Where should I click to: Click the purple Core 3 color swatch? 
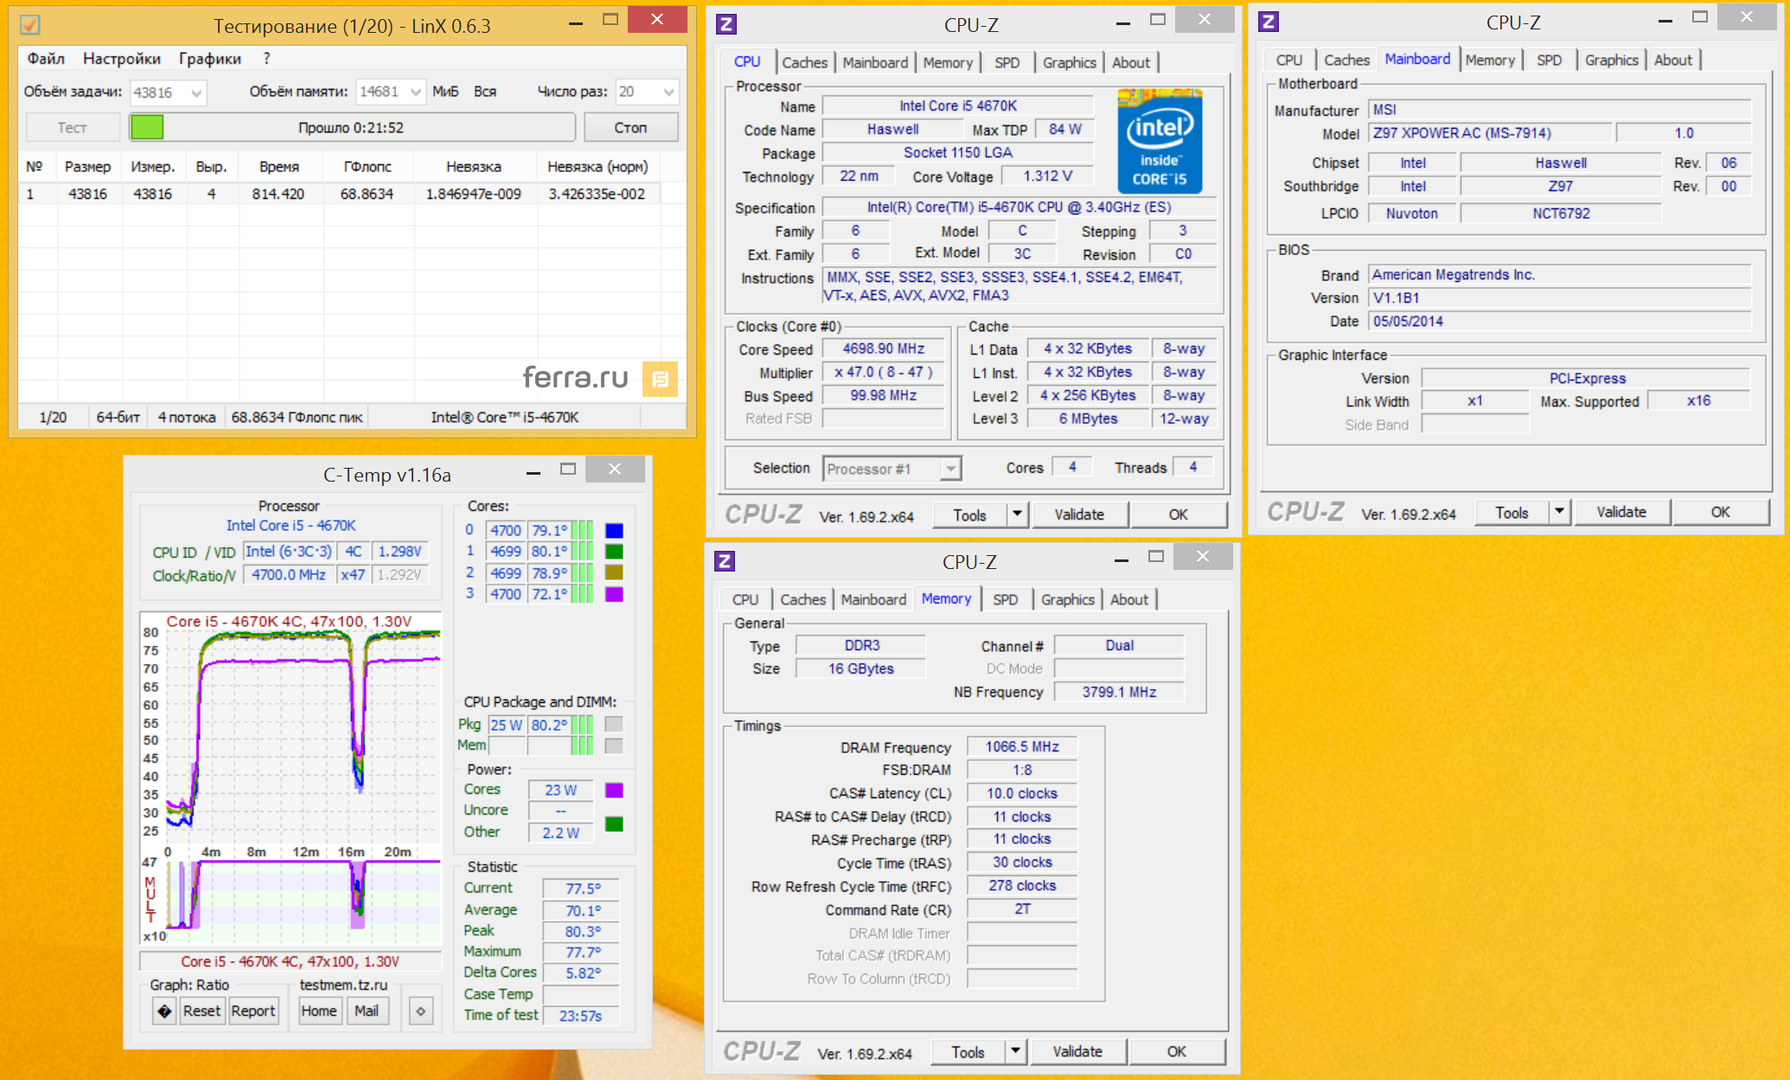click(614, 594)
